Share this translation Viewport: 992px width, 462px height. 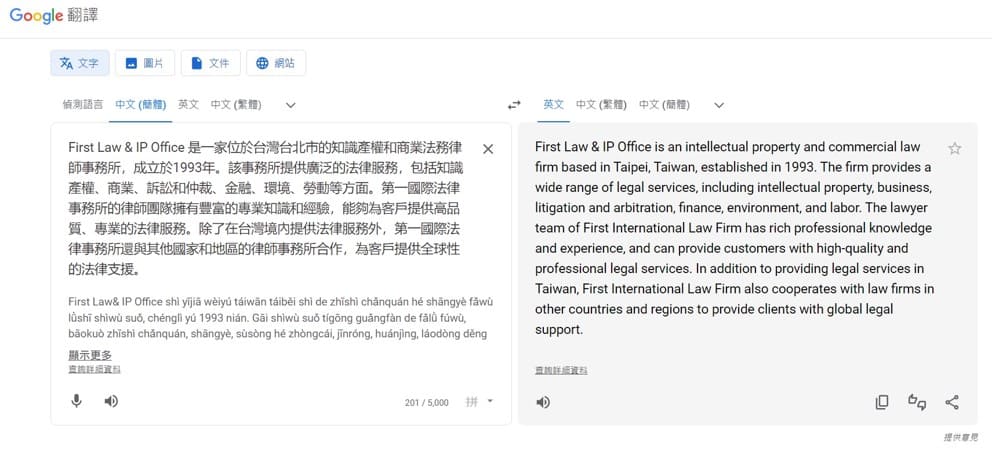click(x=952, y=402)
